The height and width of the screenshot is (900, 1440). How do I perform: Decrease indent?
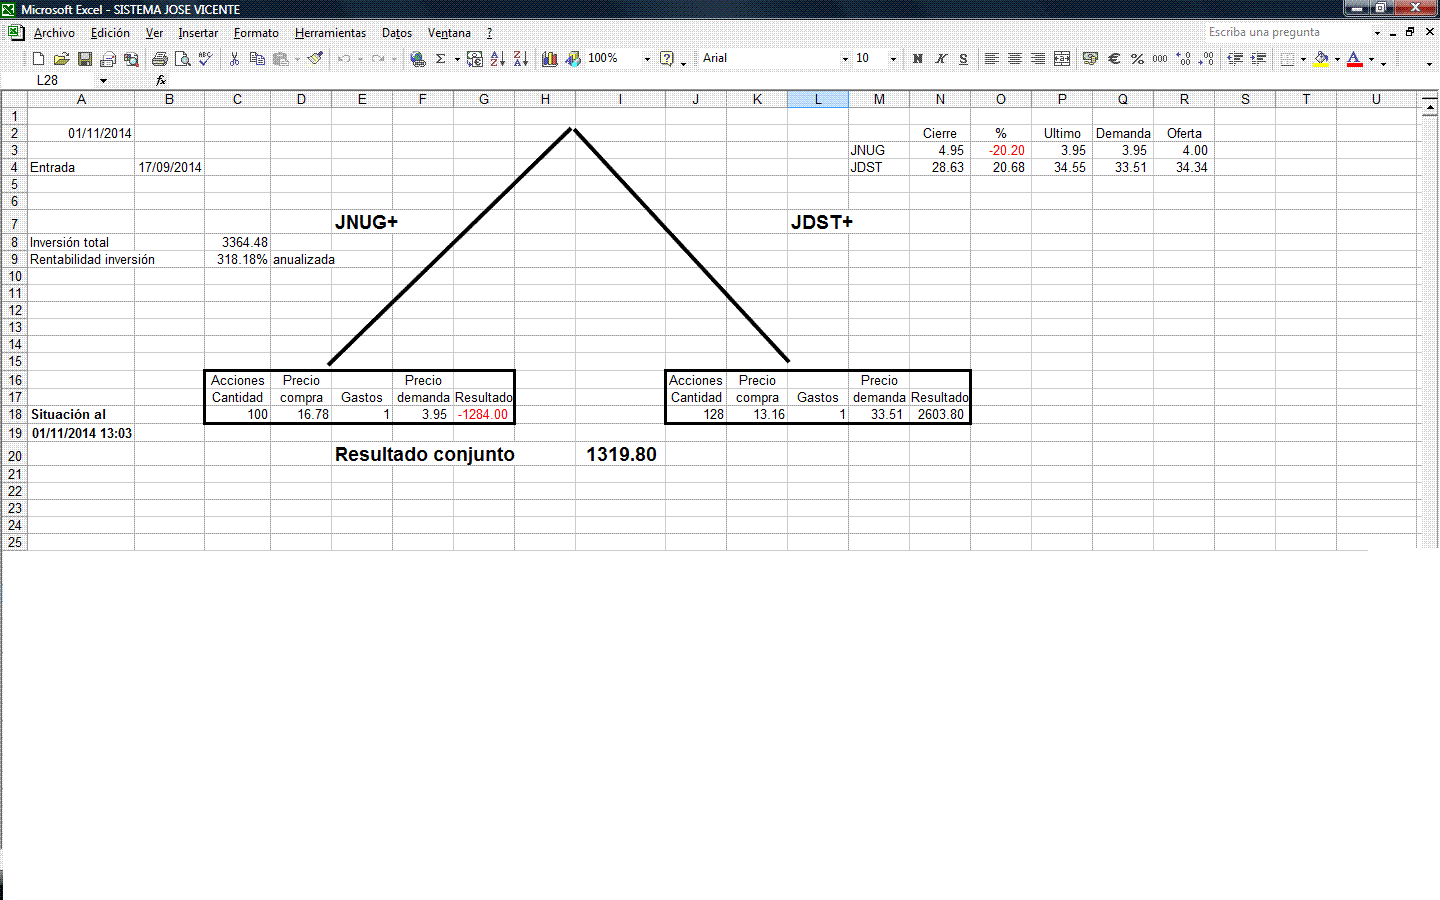[x=1235, y=59]
